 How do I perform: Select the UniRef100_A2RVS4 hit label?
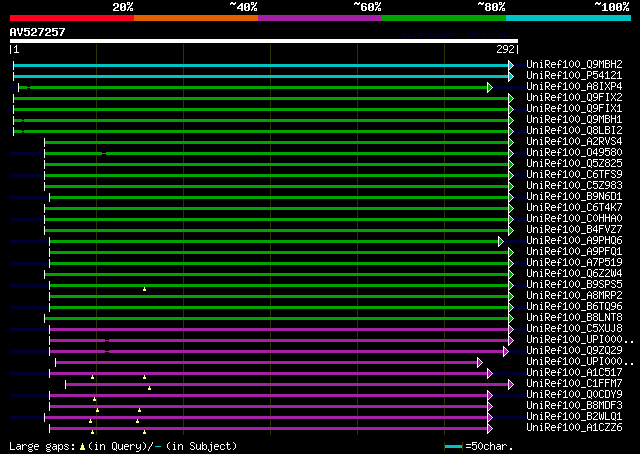(x=574, y=142)
